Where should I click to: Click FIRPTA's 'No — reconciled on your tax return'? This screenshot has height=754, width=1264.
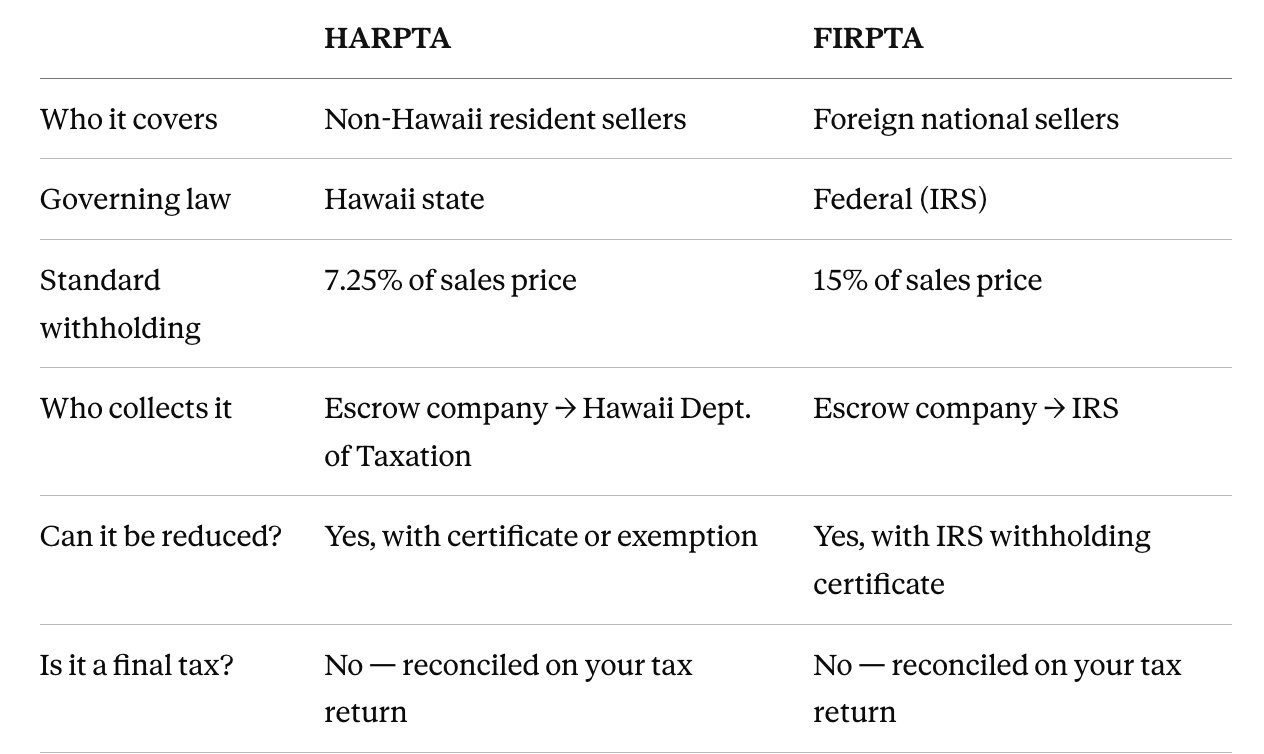pyautogui.click(x=997, y=688)
